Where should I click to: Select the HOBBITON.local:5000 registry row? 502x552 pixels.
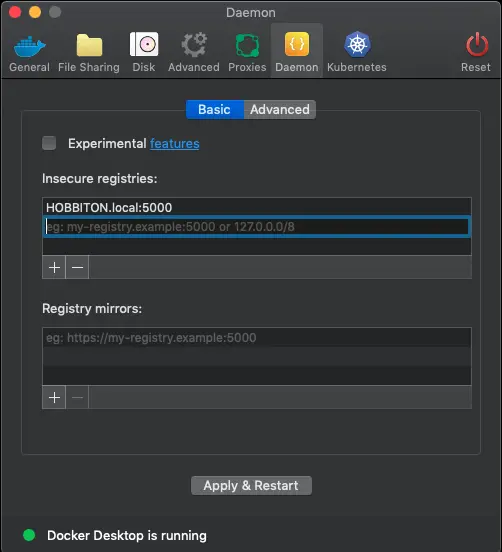[257, 207]
